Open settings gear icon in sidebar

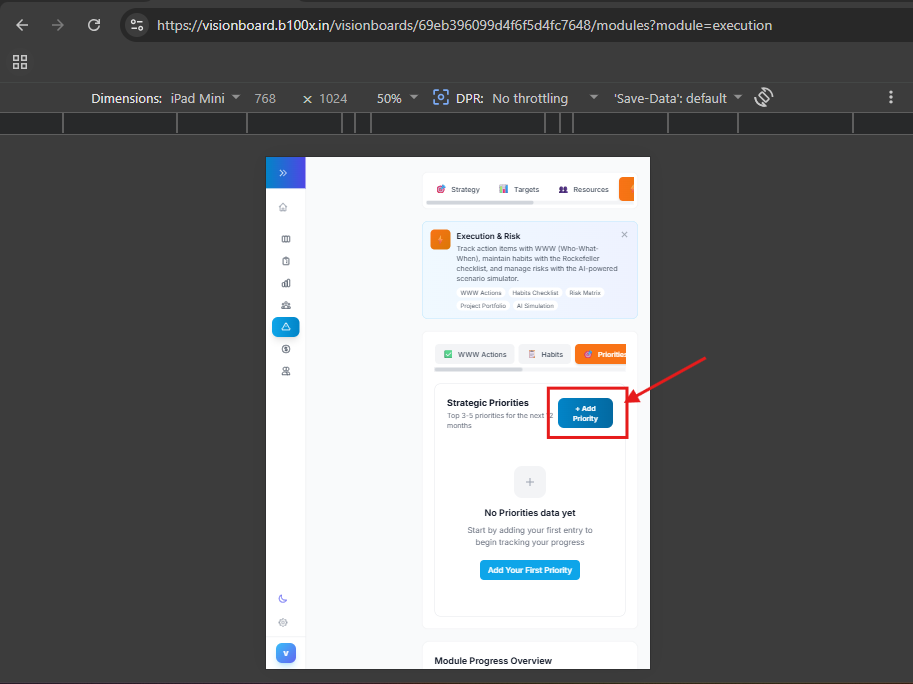tap(283, 622)
